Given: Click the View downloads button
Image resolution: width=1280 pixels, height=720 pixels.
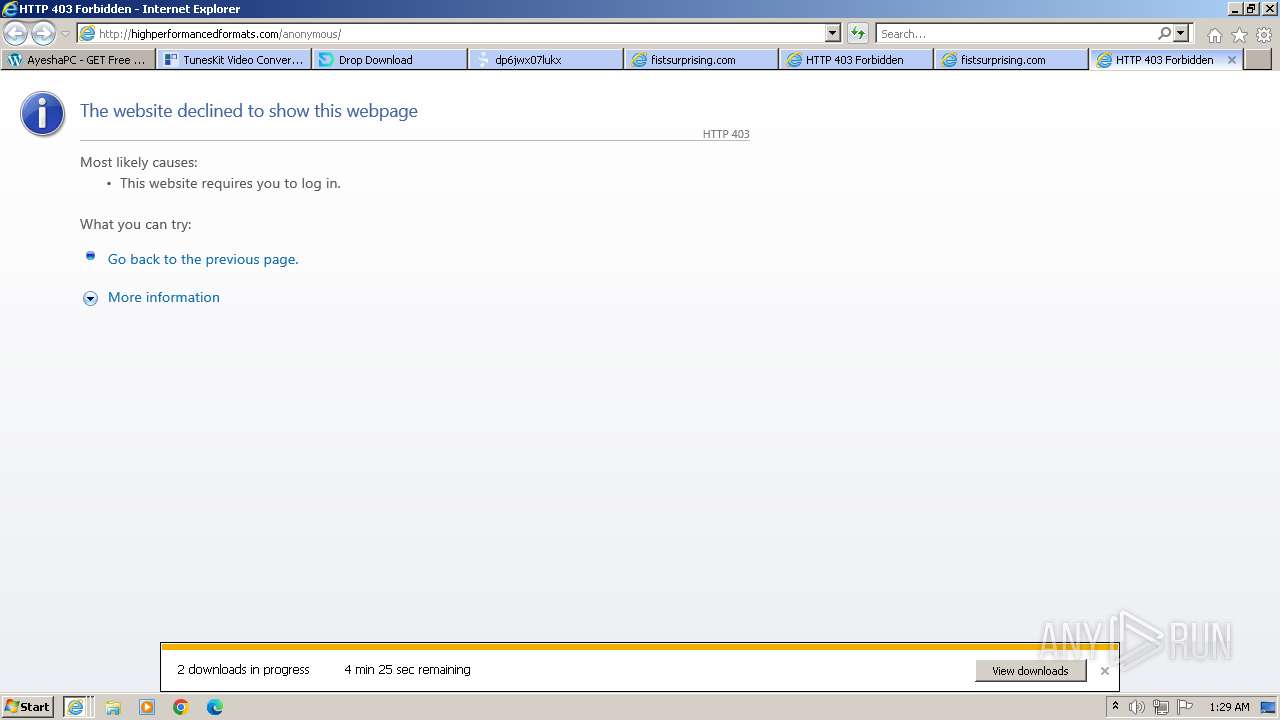Looking at the screenshot, I should (x=1030, y=671).
